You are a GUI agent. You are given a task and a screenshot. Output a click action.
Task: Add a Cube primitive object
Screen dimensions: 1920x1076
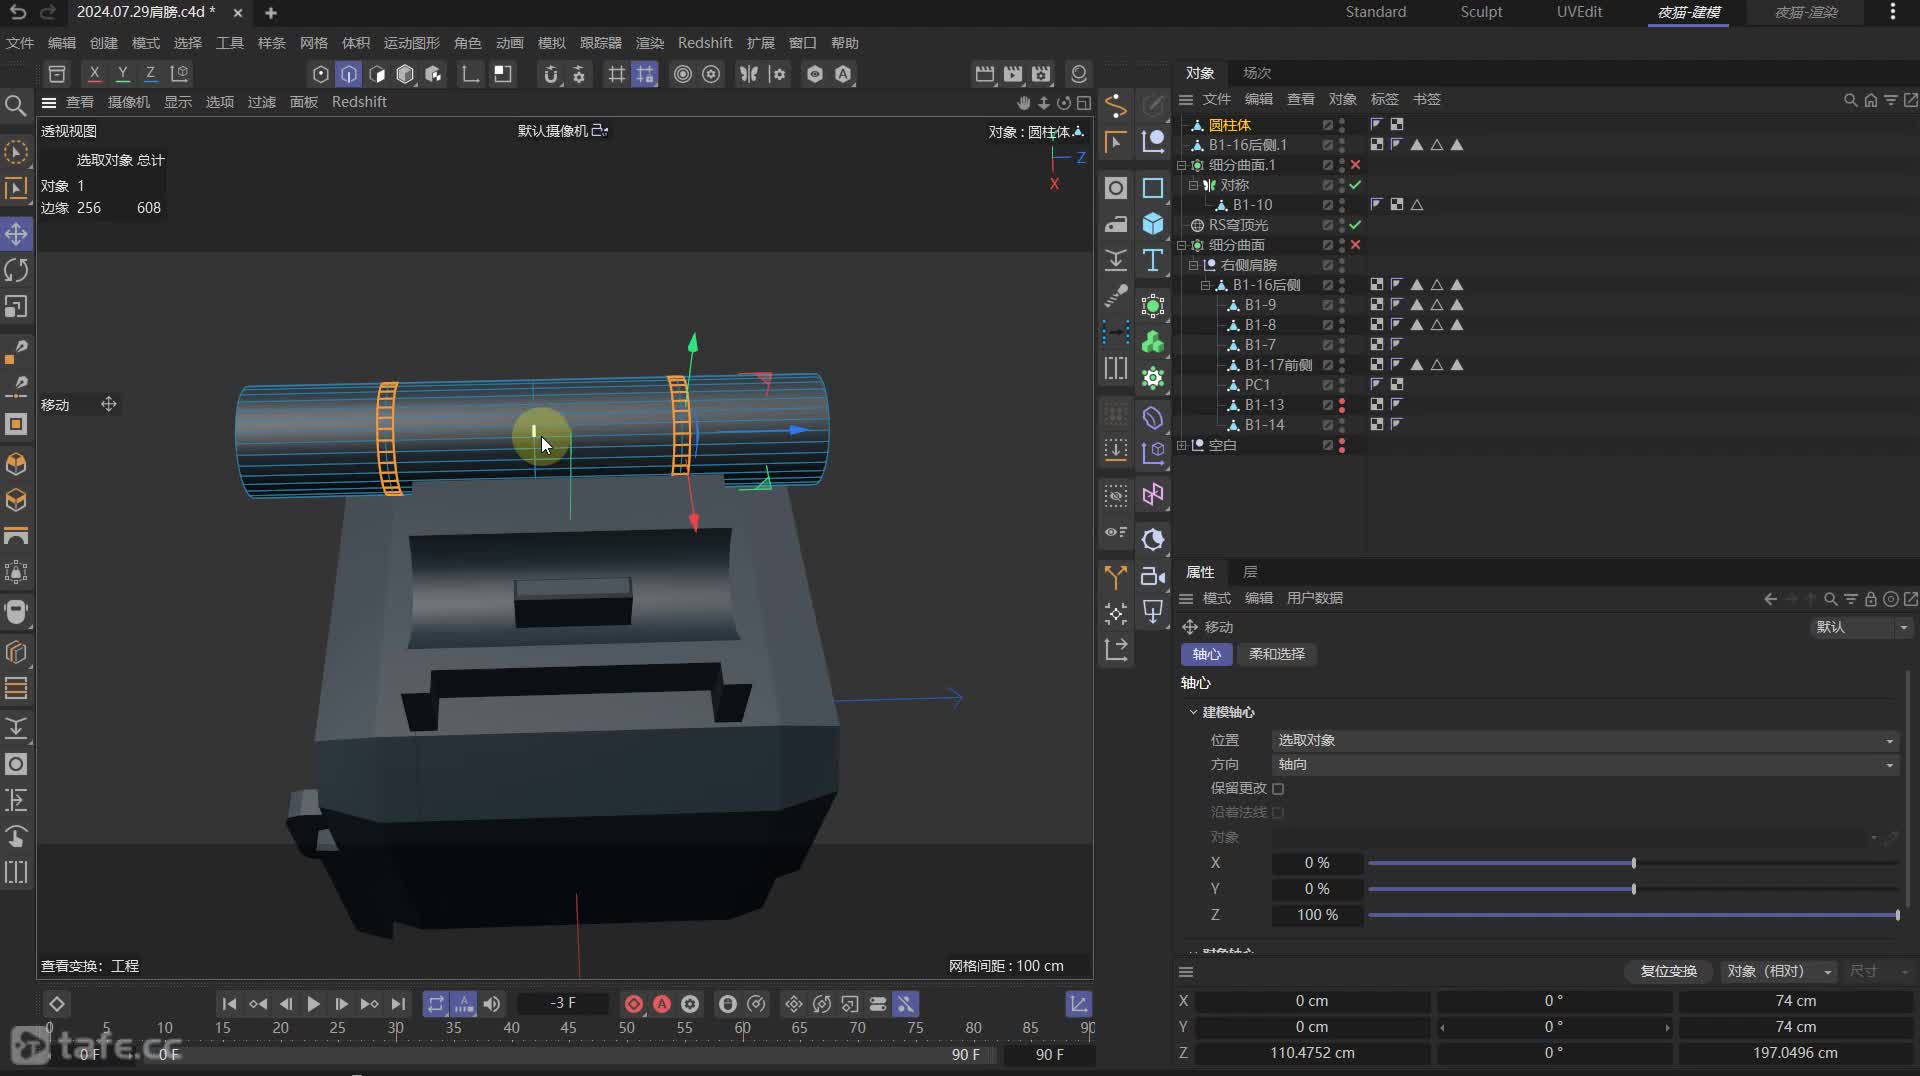1153,223
